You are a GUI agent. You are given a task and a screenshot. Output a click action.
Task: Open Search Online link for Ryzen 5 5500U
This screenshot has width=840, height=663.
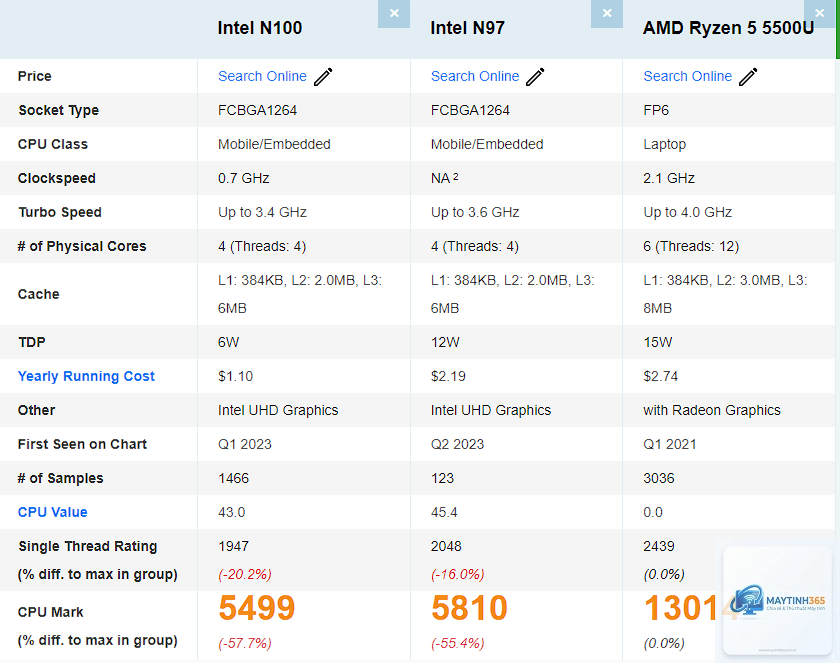tap(687, 76)
